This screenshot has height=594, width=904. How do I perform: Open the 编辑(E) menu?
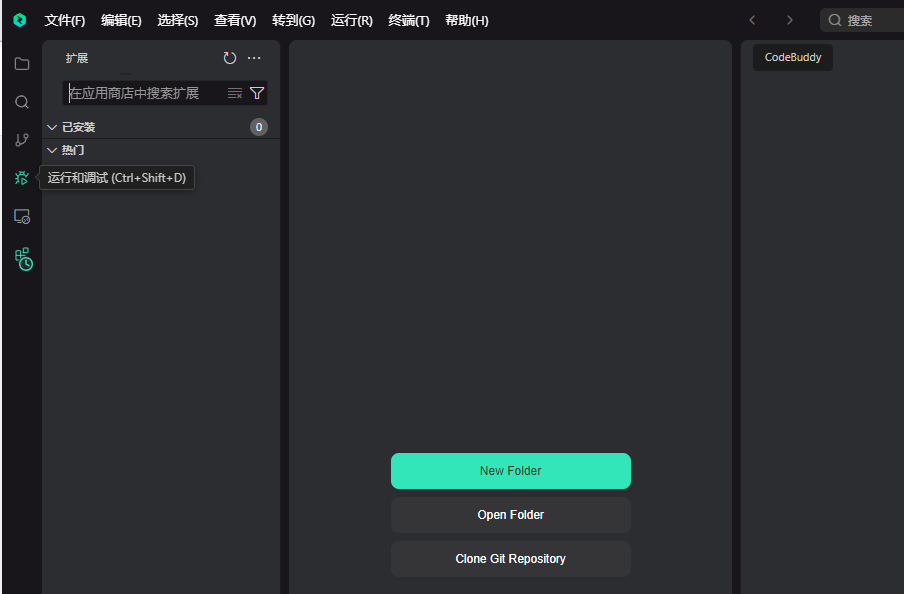(x=121, y=21)
